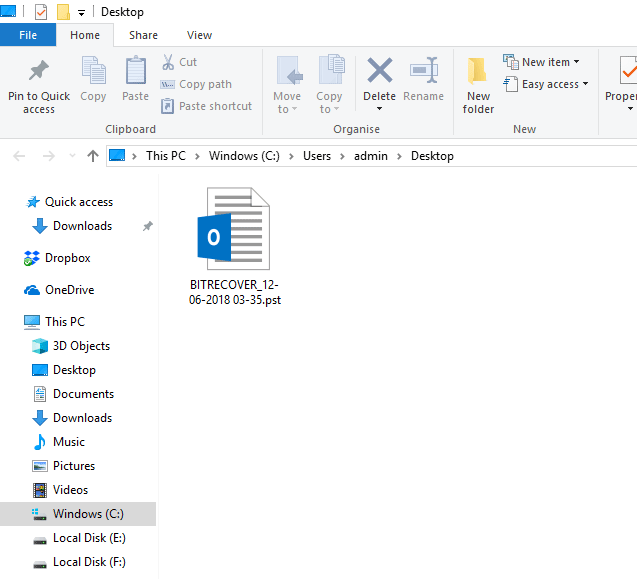The height and width of the screenshot is (579, 637).
Task: Click Users breadcrumb in address bar
Action: pos(317,156)
